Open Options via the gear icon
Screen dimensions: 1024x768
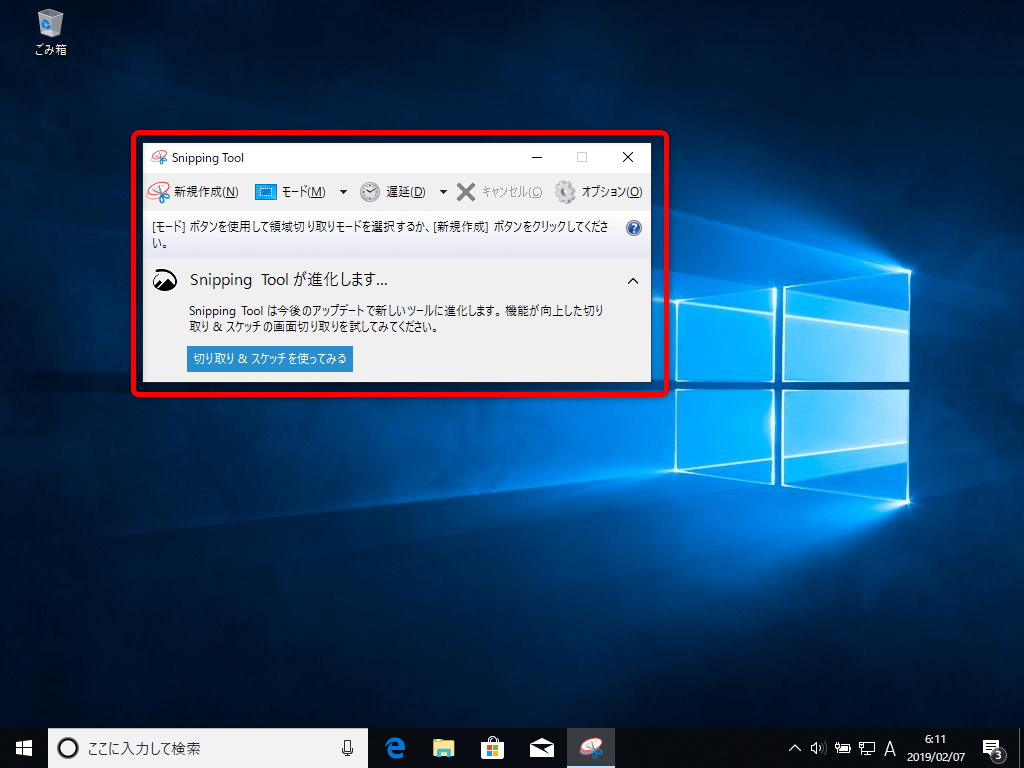pyautogui.click(x=565, y=191)
